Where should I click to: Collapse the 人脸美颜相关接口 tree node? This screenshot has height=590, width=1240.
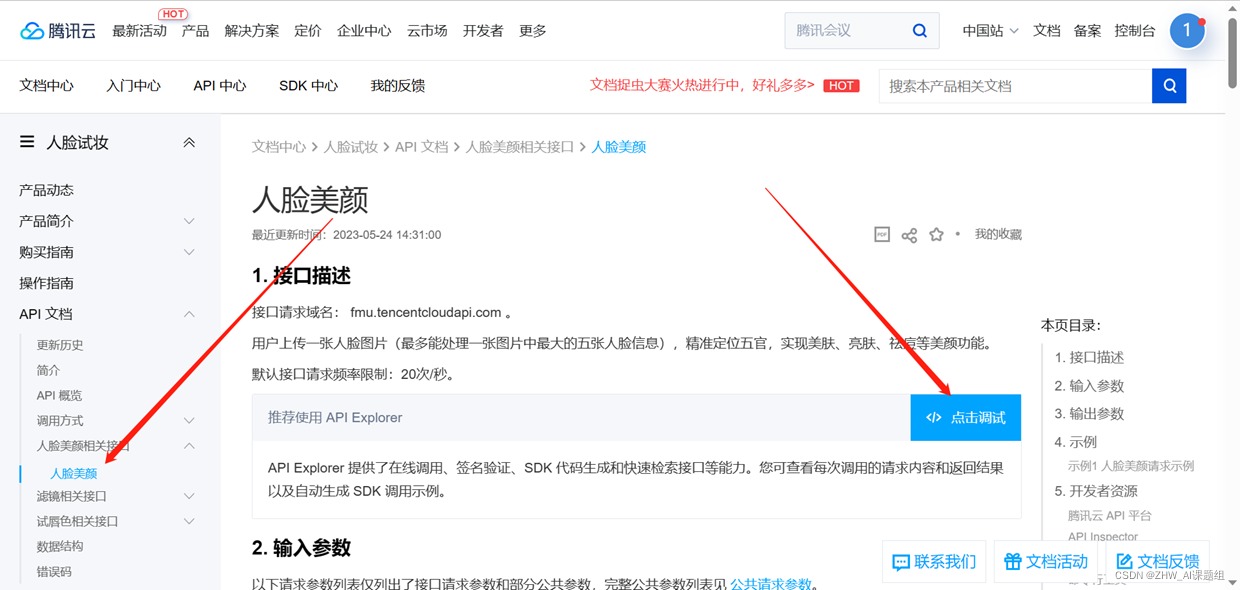[189, 446]
